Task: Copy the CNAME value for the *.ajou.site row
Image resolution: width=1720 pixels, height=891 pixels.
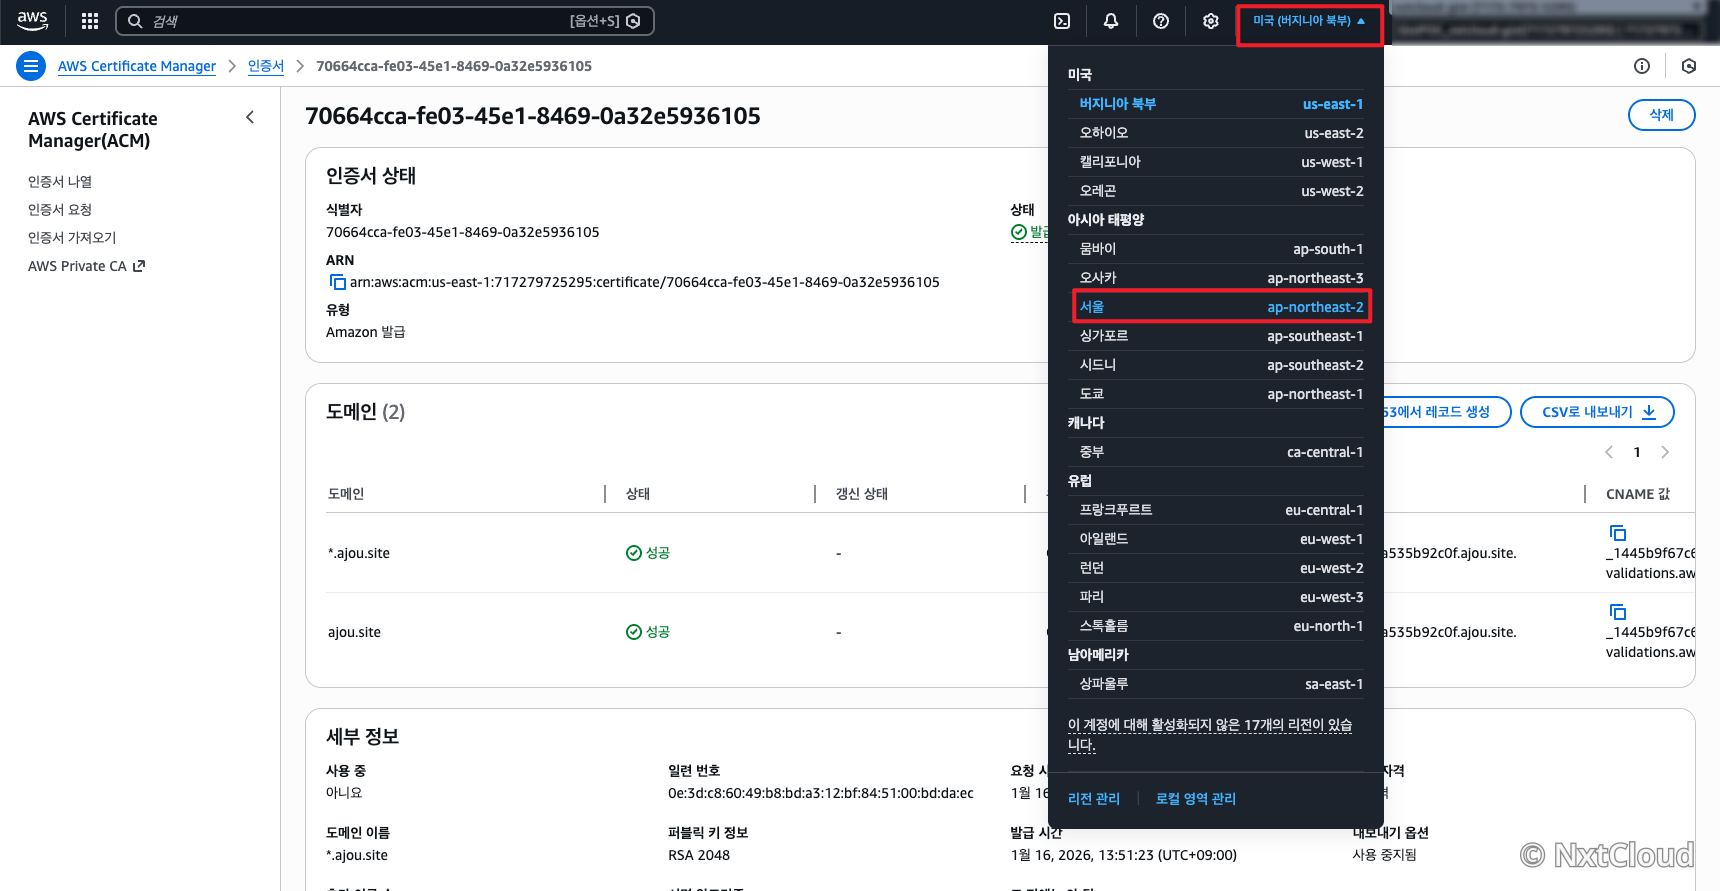Action: pos(1617,533)
